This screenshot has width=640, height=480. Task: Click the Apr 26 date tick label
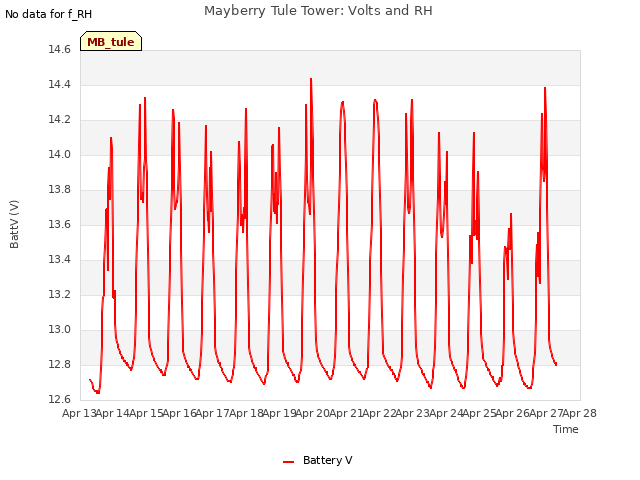(x=513, y=413)
